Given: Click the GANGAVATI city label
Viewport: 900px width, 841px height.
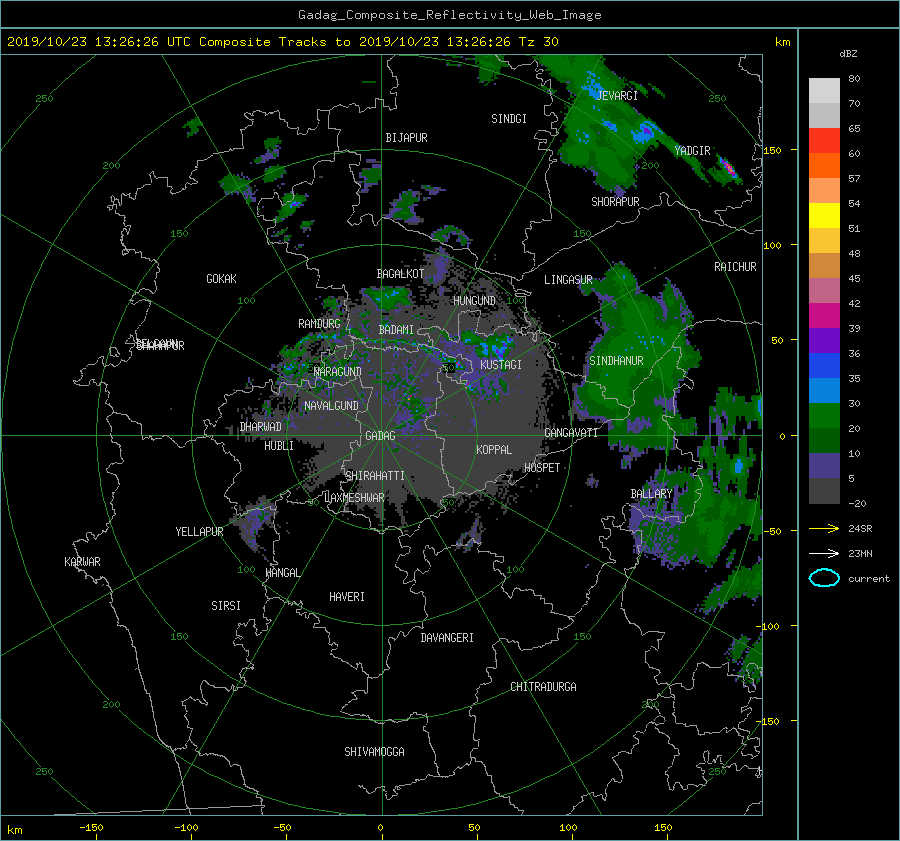Looking at the screenshot, I should pyautogui.click(x=571, y=433).
